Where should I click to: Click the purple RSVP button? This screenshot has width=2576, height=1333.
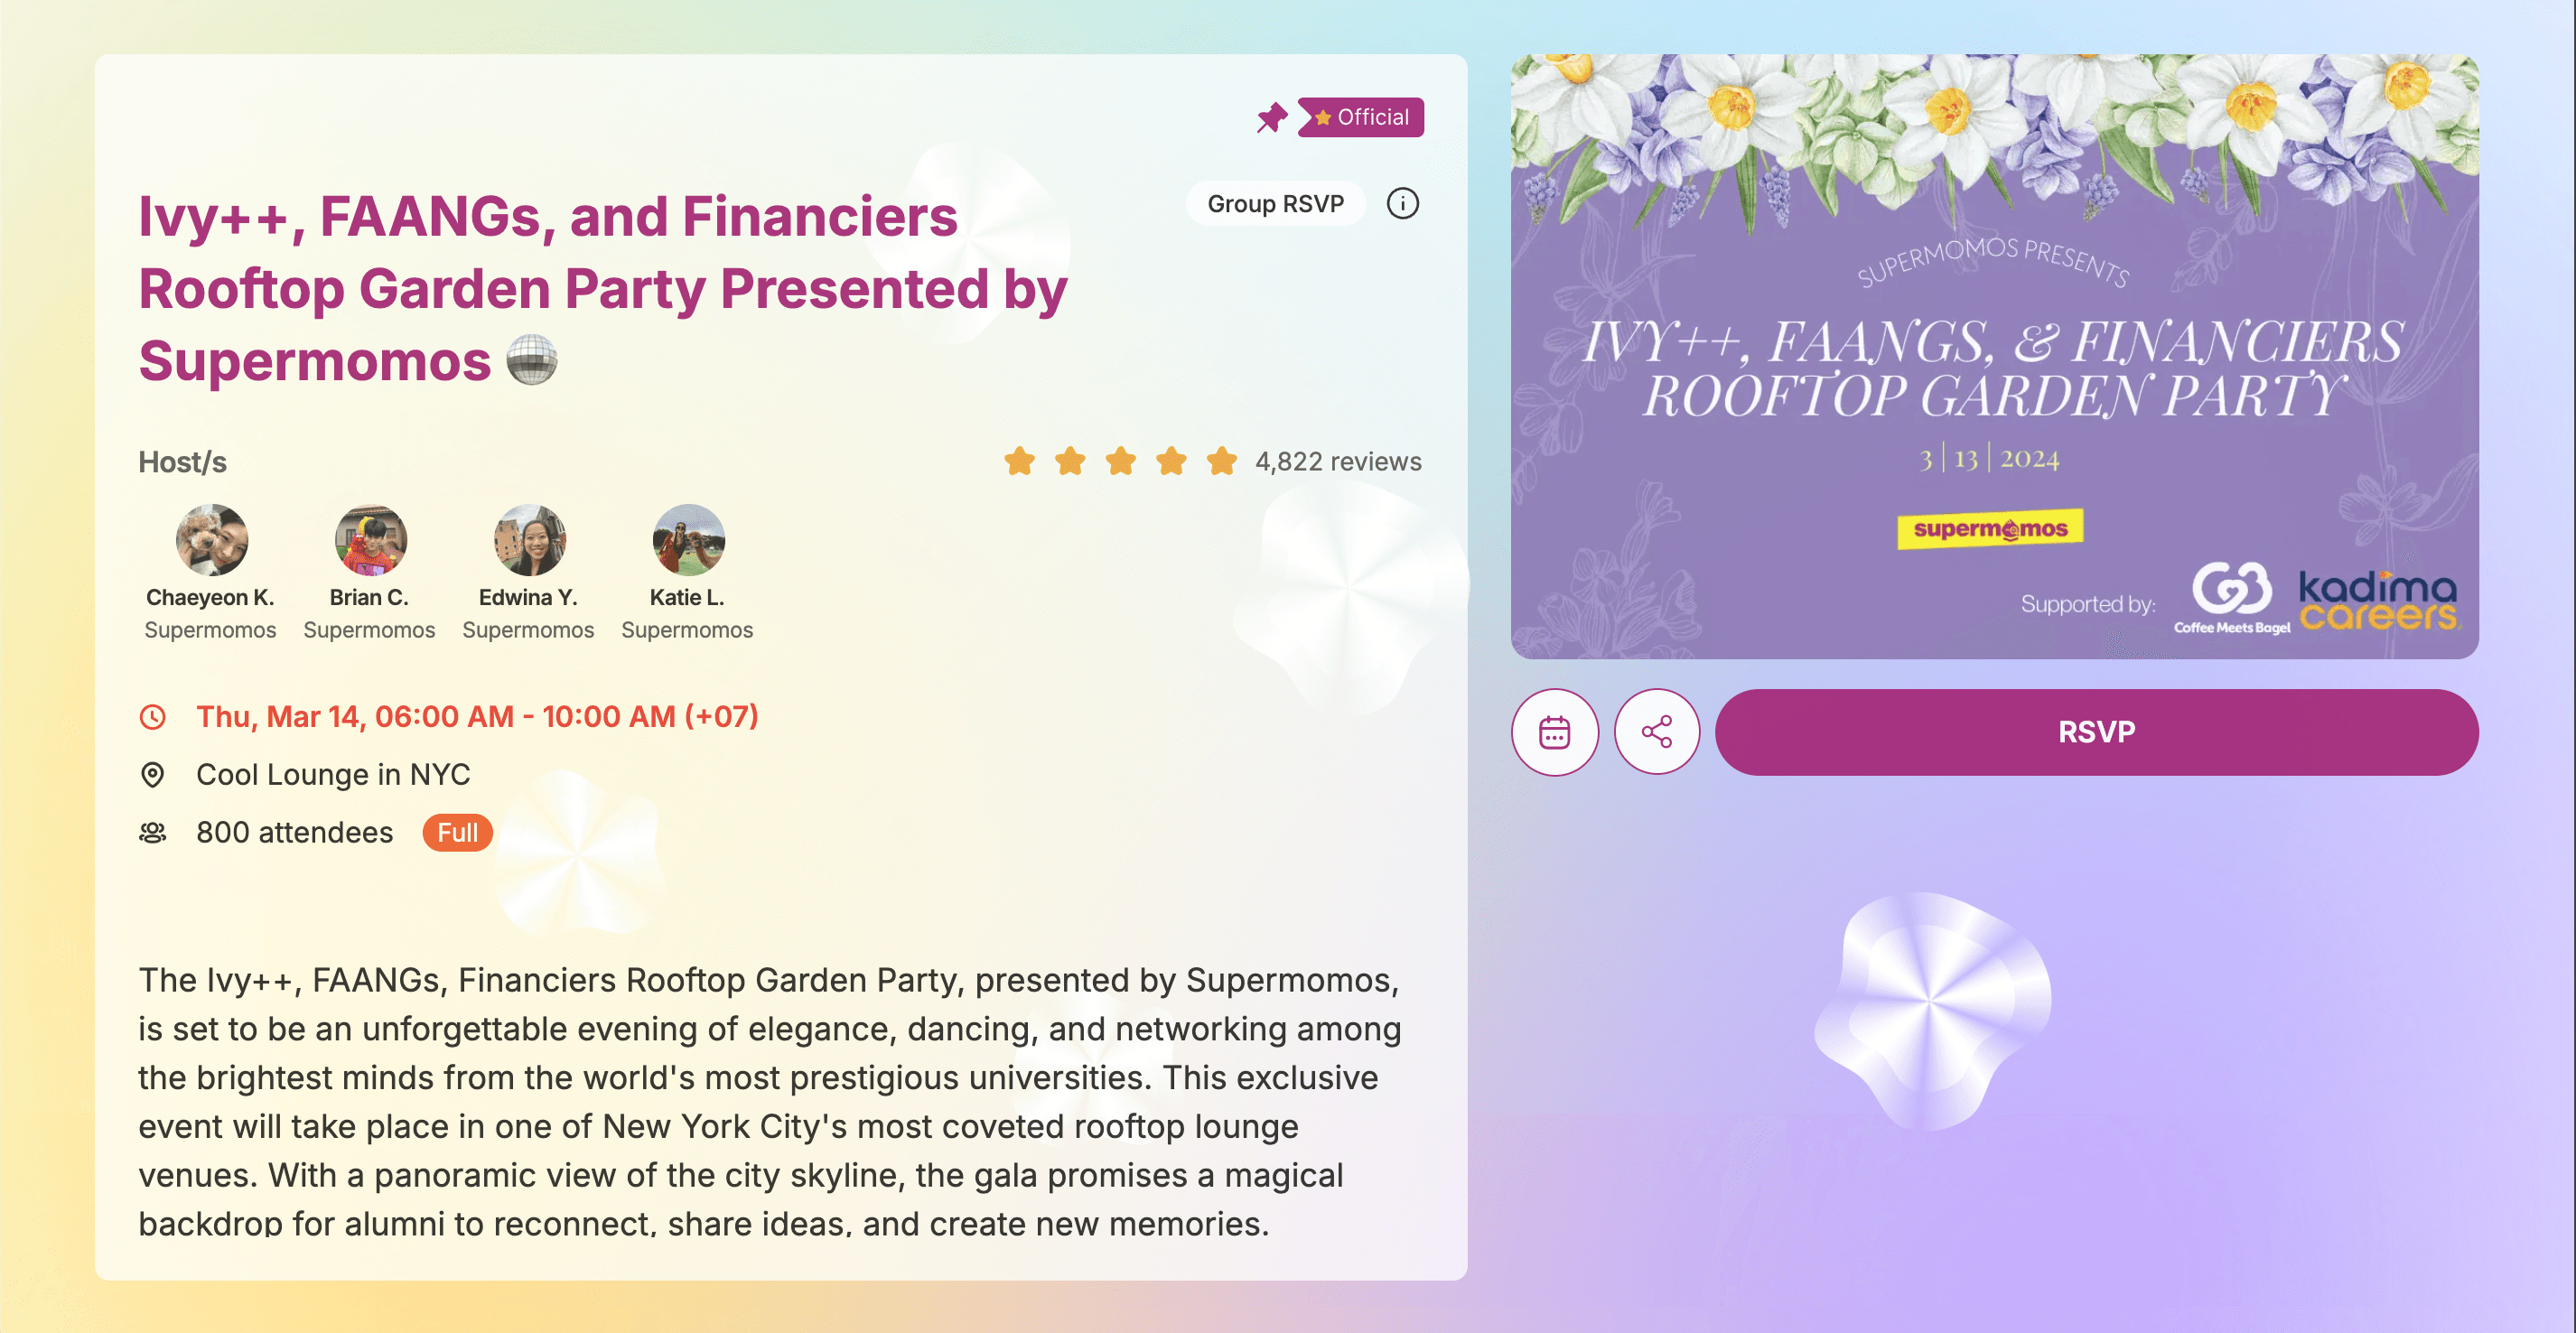2096,732
